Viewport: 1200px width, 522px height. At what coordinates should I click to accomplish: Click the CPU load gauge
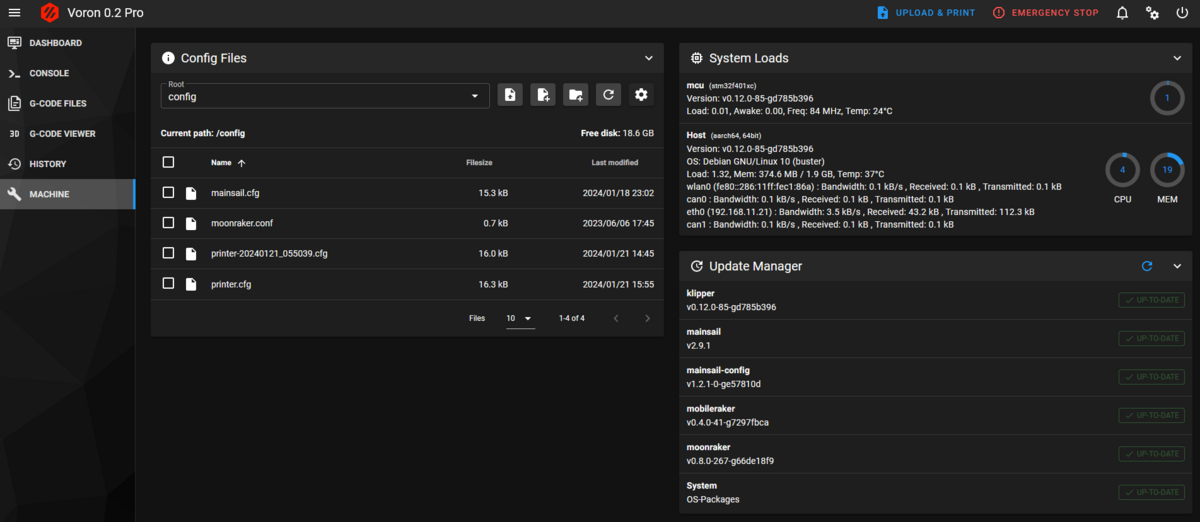pos(1122,170)
